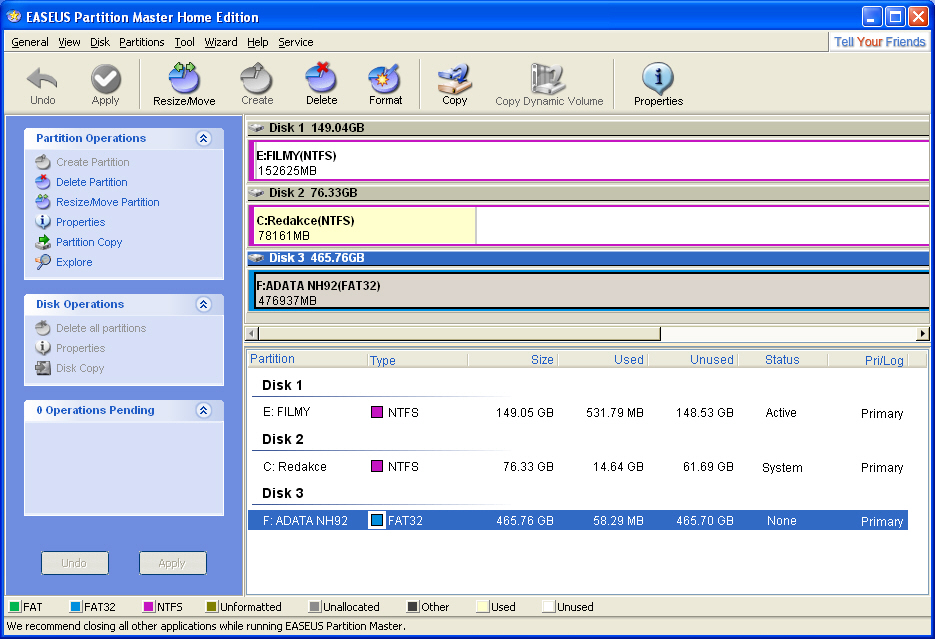
Task: Collapse the Disk Operations panel
Action: tap(204, 305)
